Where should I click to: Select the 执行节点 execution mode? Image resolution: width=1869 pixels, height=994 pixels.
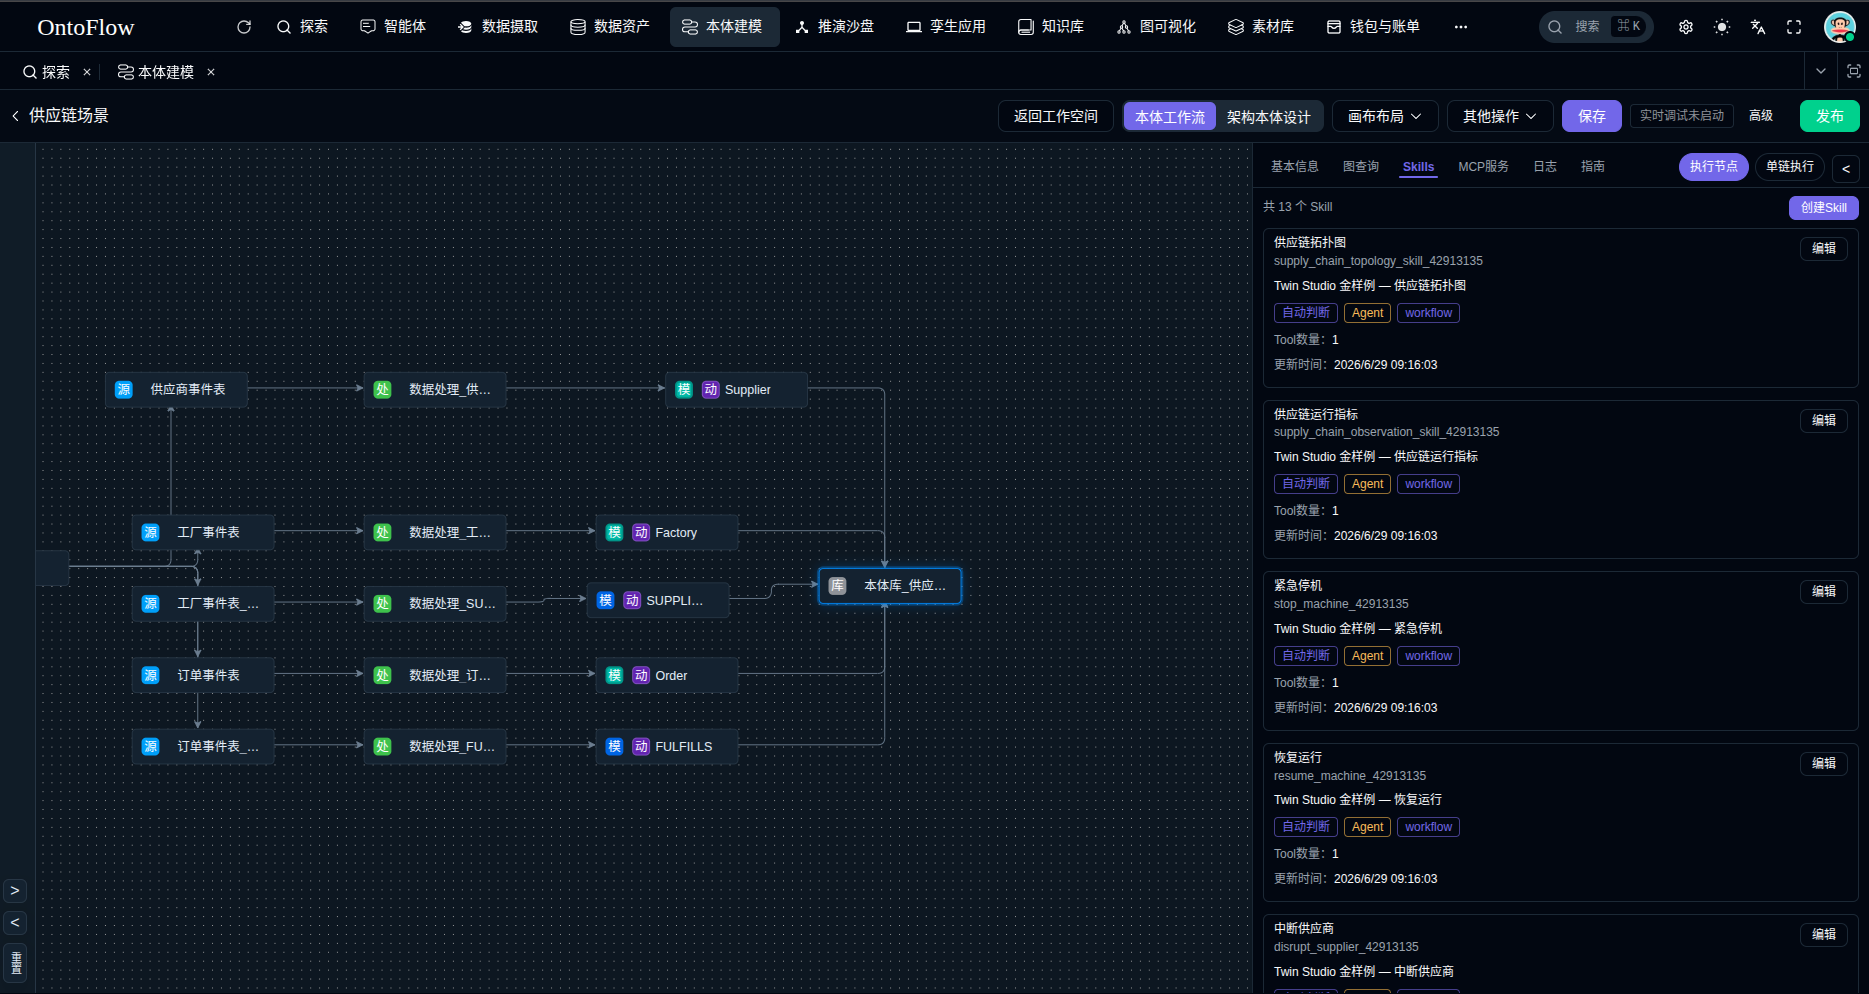[x=1714, y=167]
